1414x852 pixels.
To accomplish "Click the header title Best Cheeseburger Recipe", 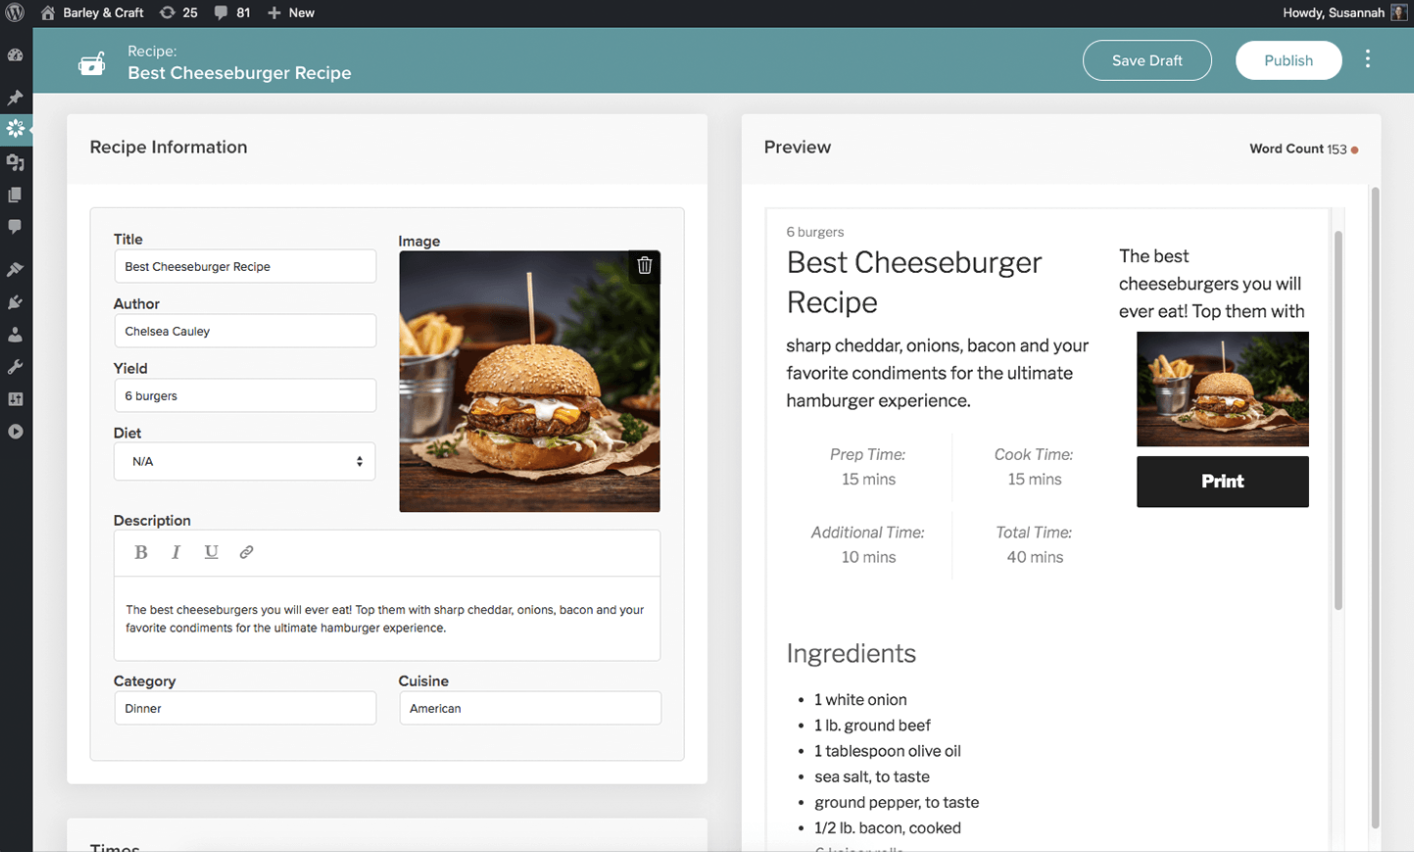I will point(239,73).
